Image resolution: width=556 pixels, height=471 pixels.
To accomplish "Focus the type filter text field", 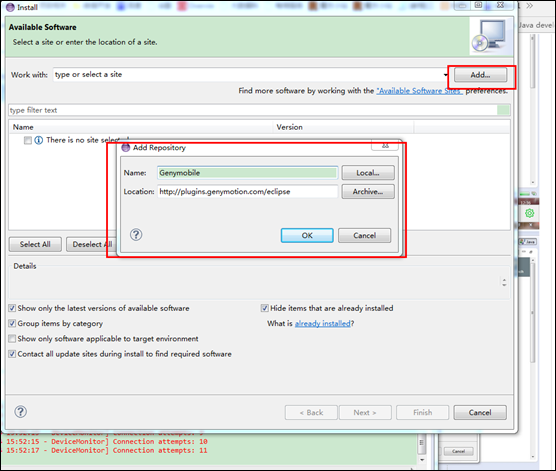I will pos(253,110).
